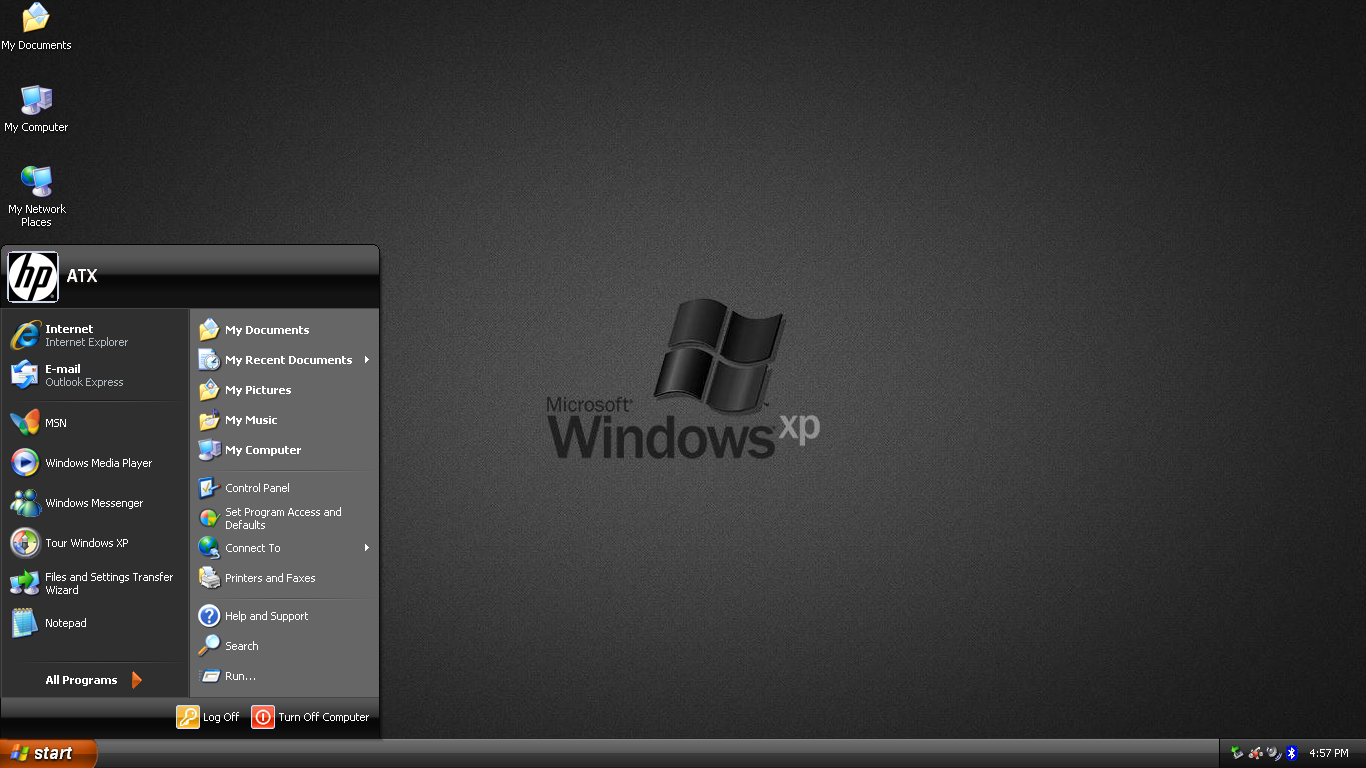The width and height of the screenshot is (1366, 768).
Task: Click the speaker volume tray icon
Action: [x=1273, y=753]
